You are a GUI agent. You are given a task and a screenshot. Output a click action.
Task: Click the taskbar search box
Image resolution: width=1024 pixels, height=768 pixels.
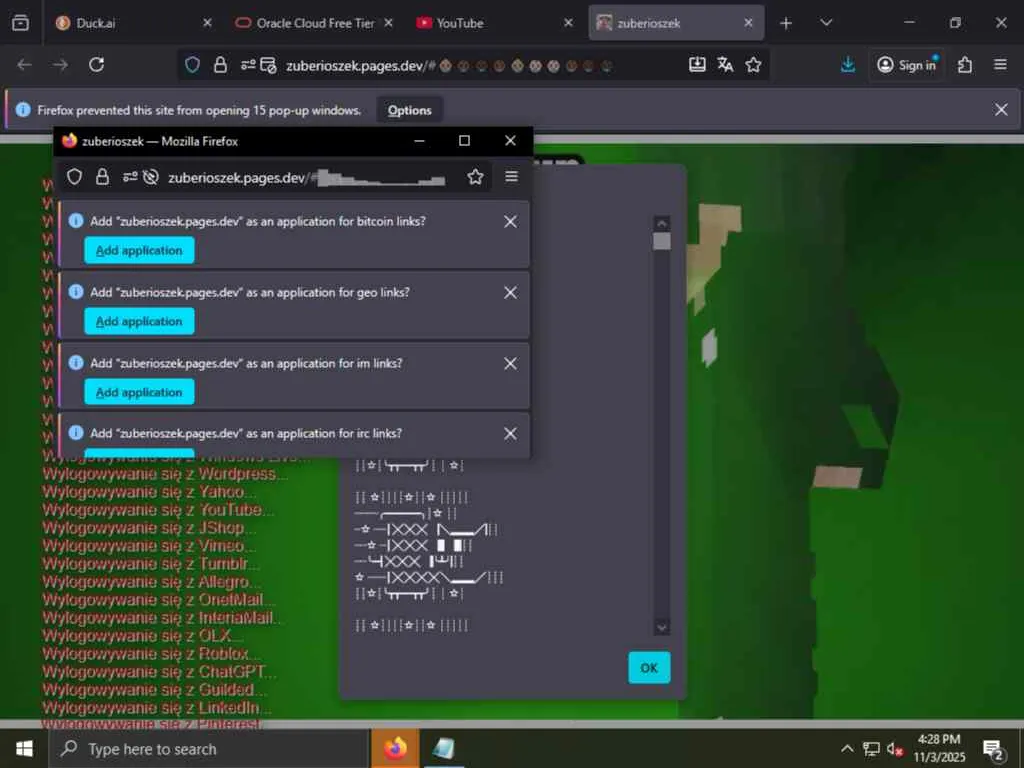209,749
